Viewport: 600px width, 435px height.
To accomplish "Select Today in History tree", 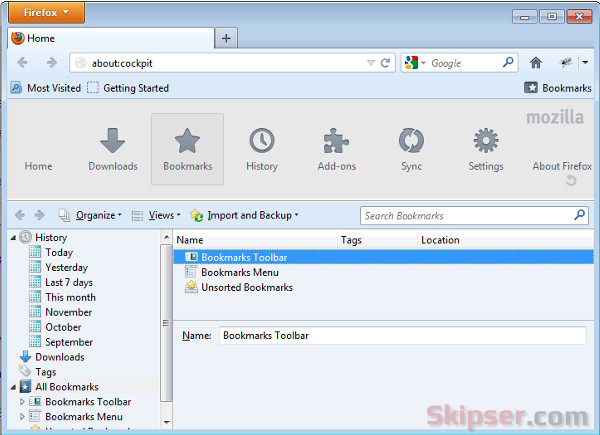I will pyautogui.click(x=59, y=253).
